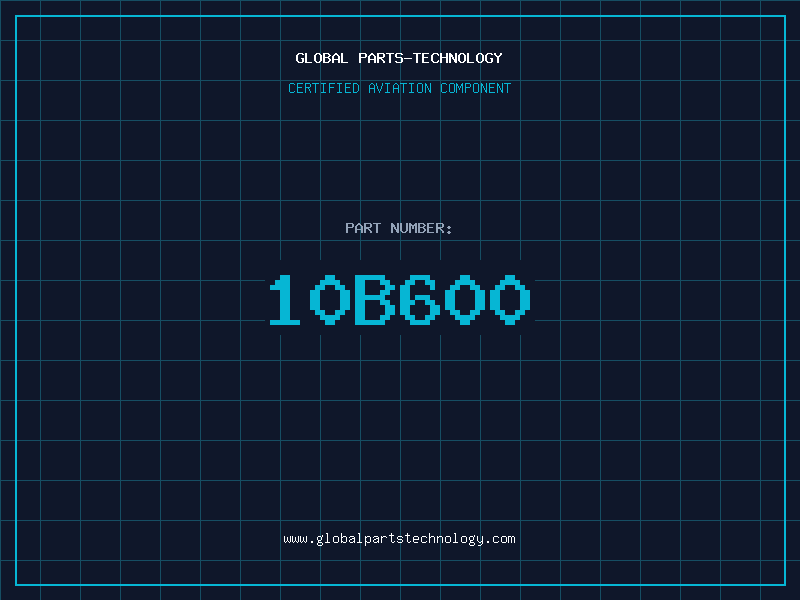This screenshot has width=800, height=600.
Task: Click the "www" prefix of the URL
Action: click(x=295, y=539)
